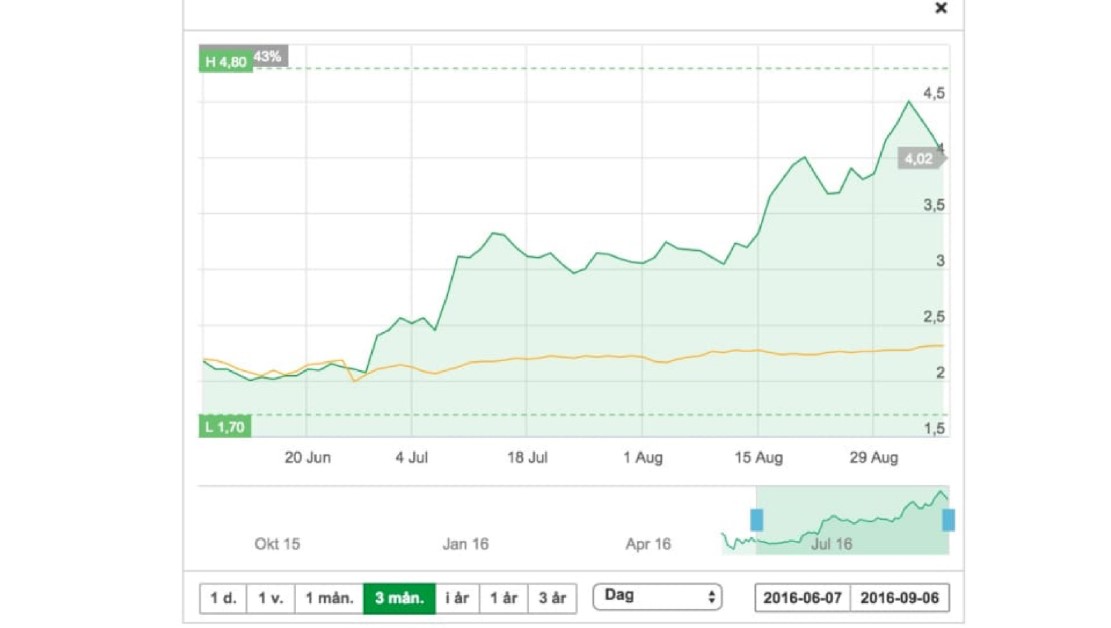Select the 1 d. time range
Viewport: 1111px width, 628px height.
pos(222,598)
